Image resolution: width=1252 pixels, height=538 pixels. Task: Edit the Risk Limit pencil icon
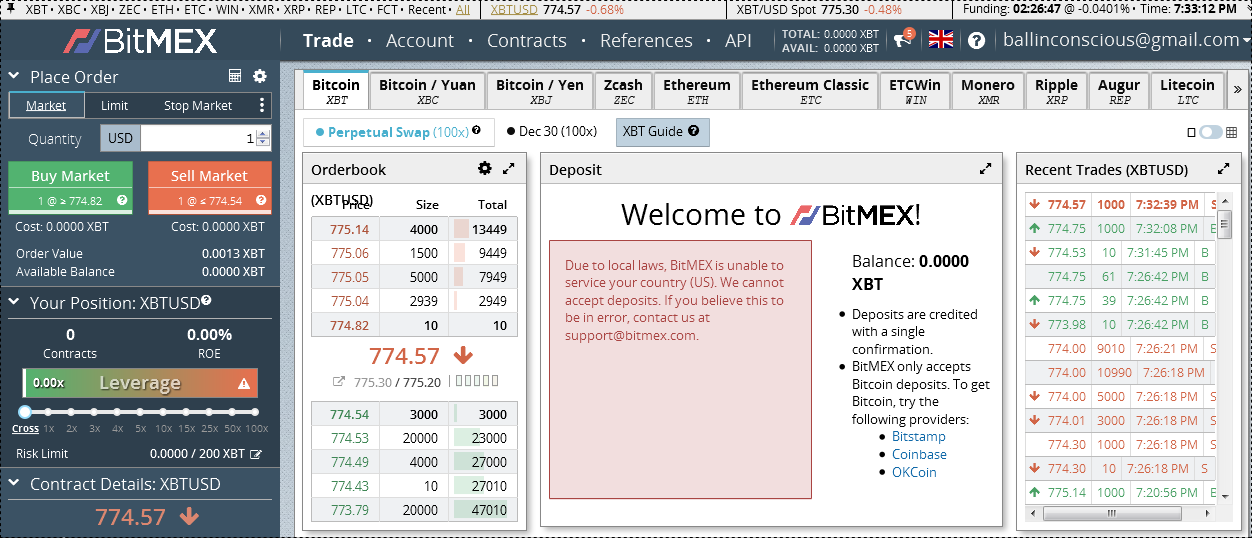(x=256, y=454)
